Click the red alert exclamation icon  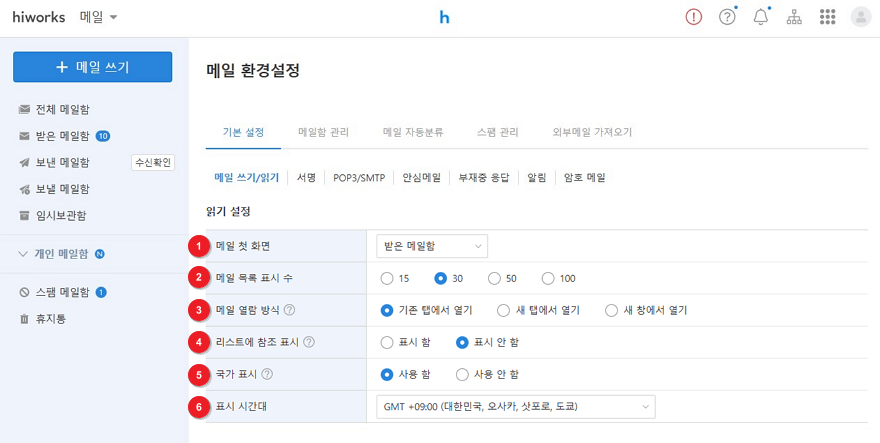[x=694, y=17]
